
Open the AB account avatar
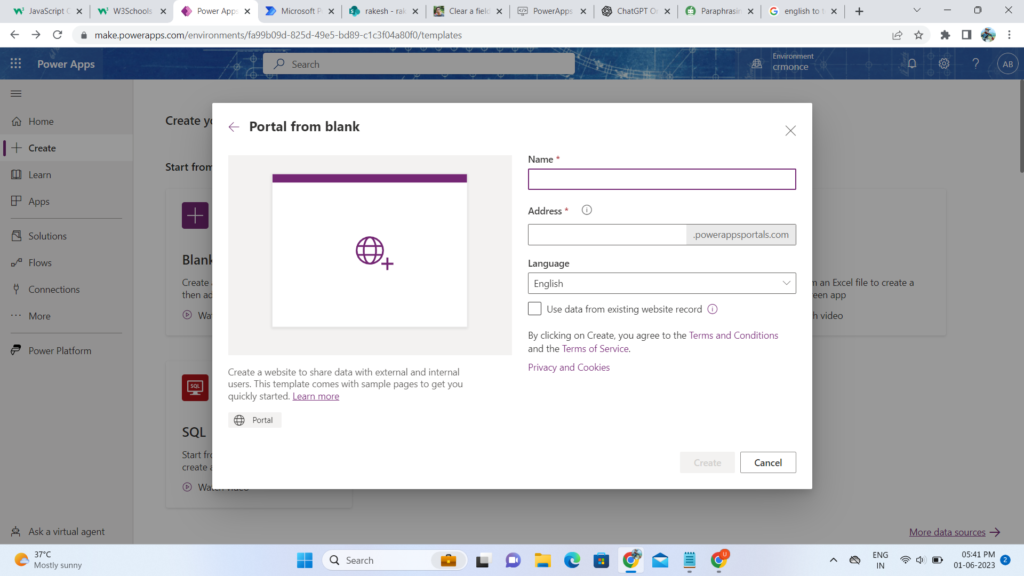coord(1008,63)
